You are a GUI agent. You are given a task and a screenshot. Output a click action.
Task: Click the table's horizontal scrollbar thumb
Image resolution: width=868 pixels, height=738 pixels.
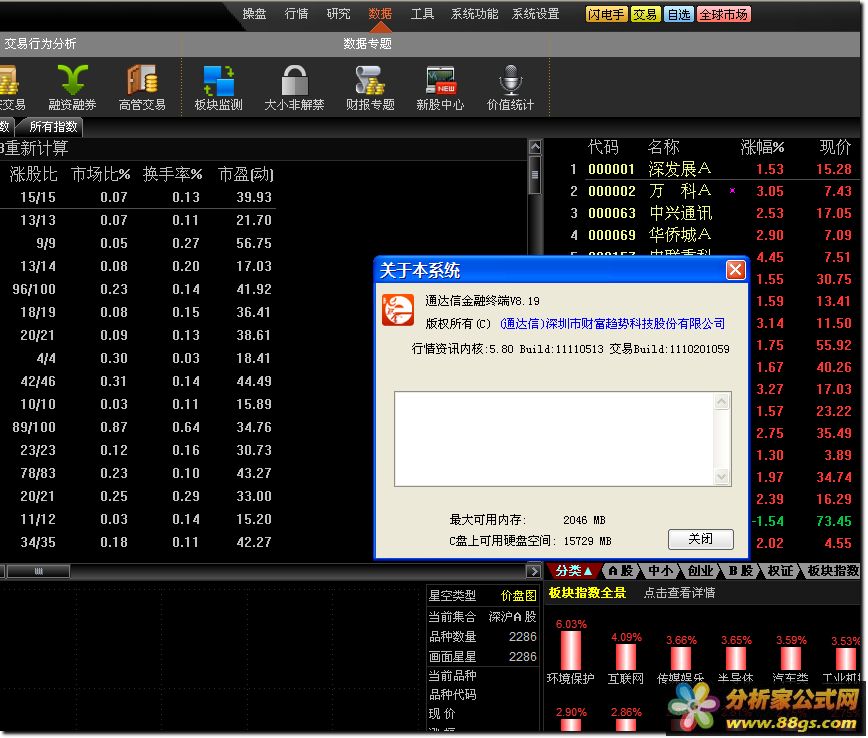(38, 571)
